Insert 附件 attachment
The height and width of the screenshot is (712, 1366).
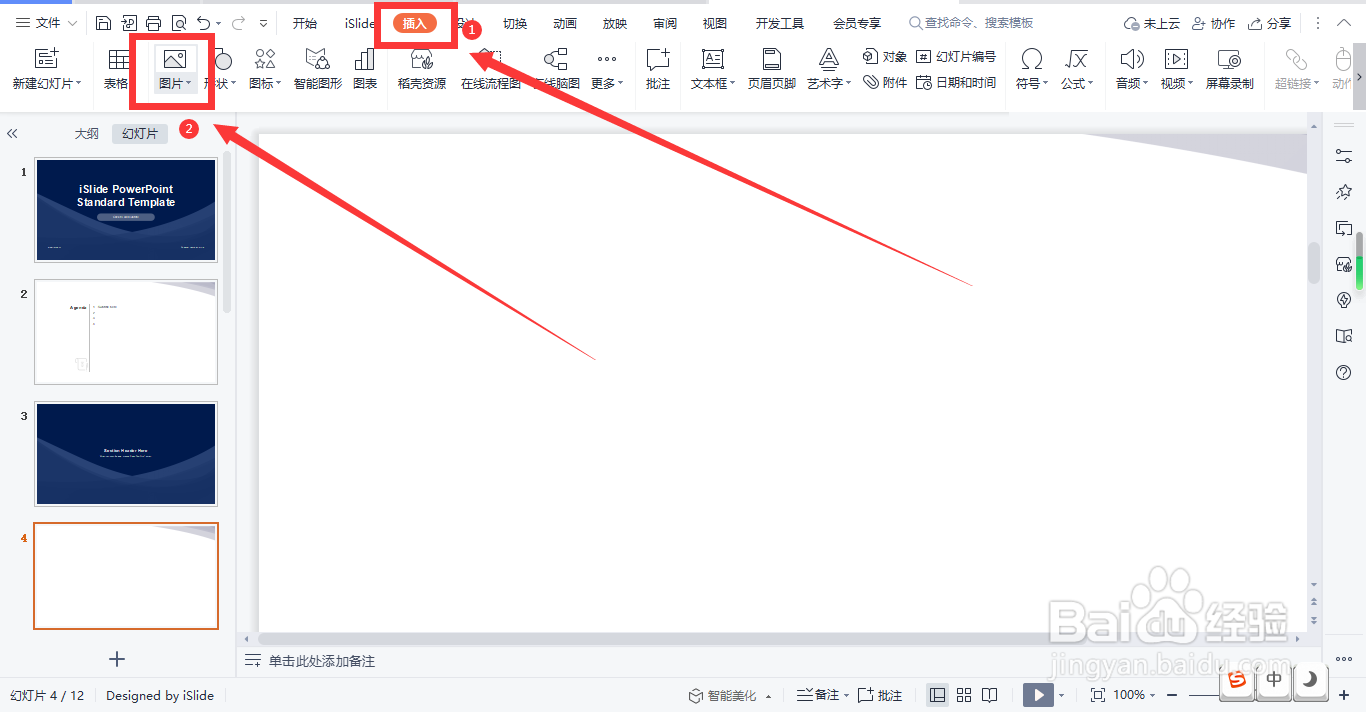click(x=884, y=83)
